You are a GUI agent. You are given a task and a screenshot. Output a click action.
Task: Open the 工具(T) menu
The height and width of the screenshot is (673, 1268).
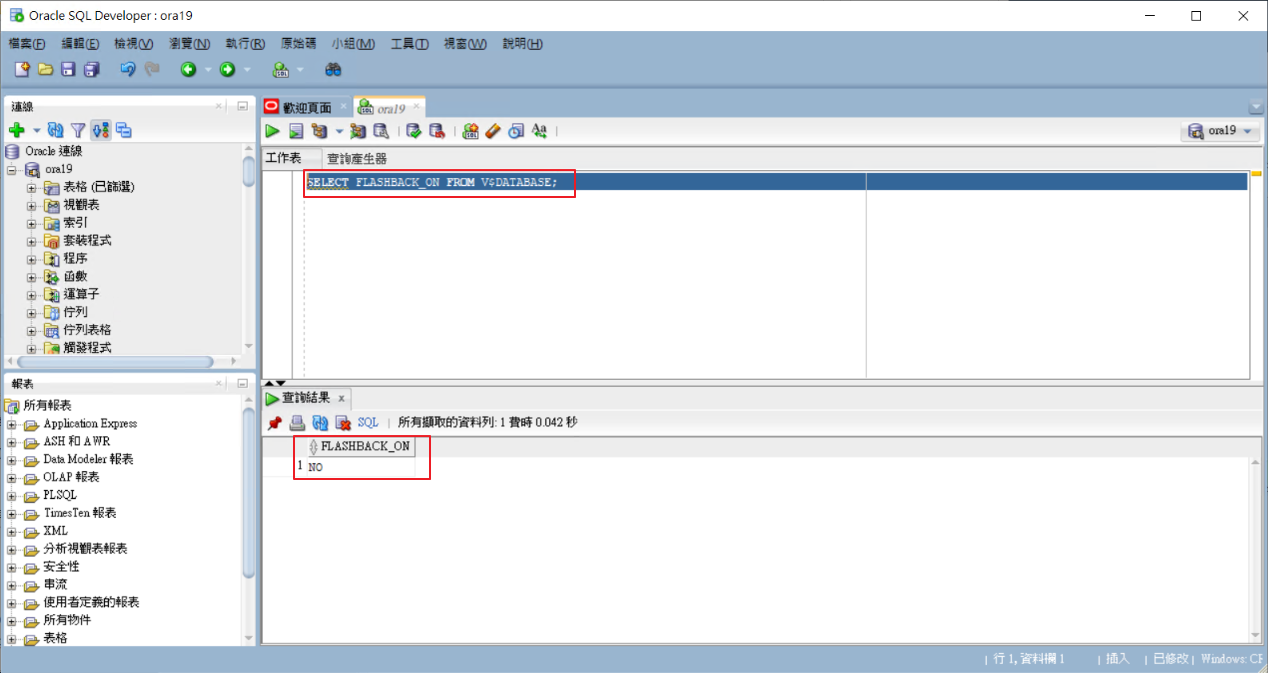pyautogui.click(x=410, y=44)
